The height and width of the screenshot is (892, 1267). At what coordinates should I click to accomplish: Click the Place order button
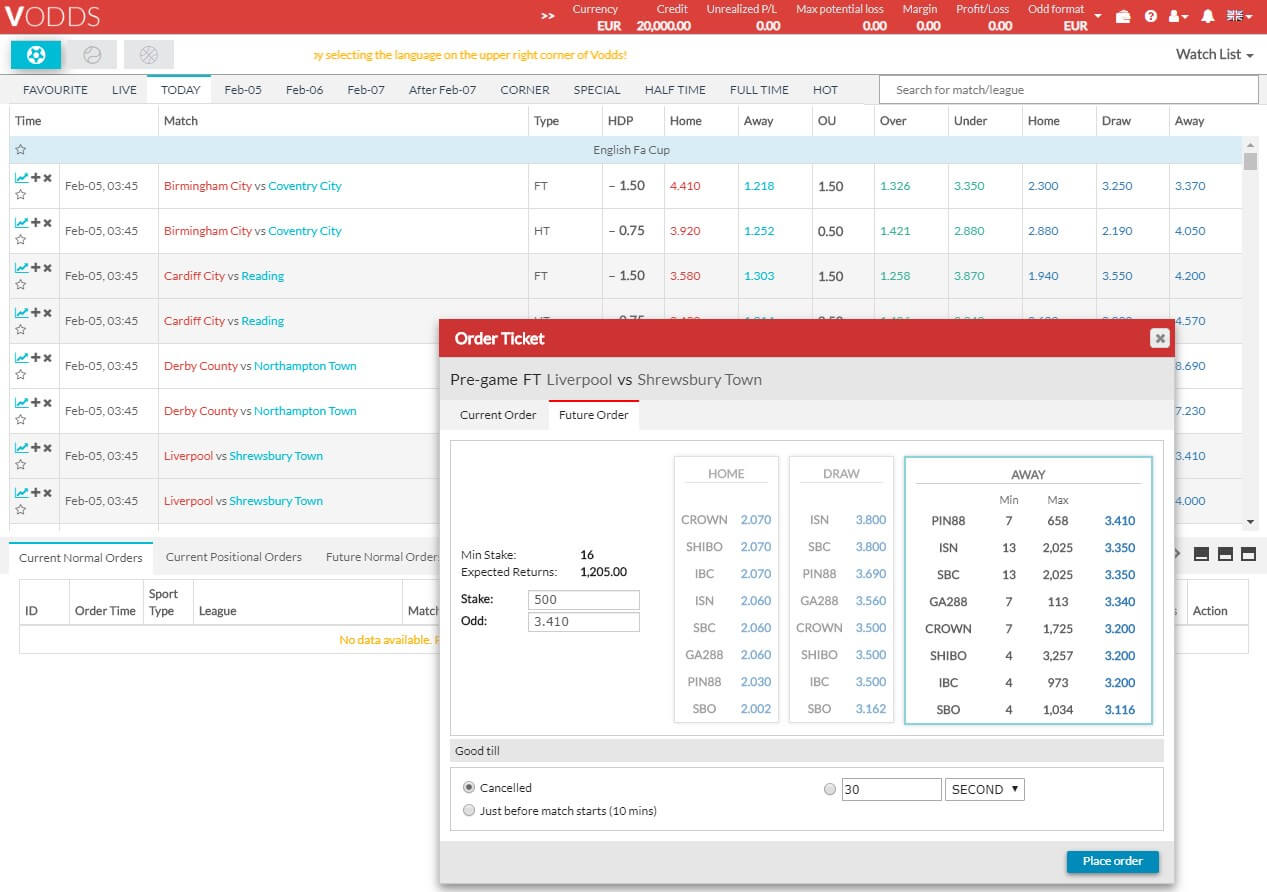tap(1112, 861)
